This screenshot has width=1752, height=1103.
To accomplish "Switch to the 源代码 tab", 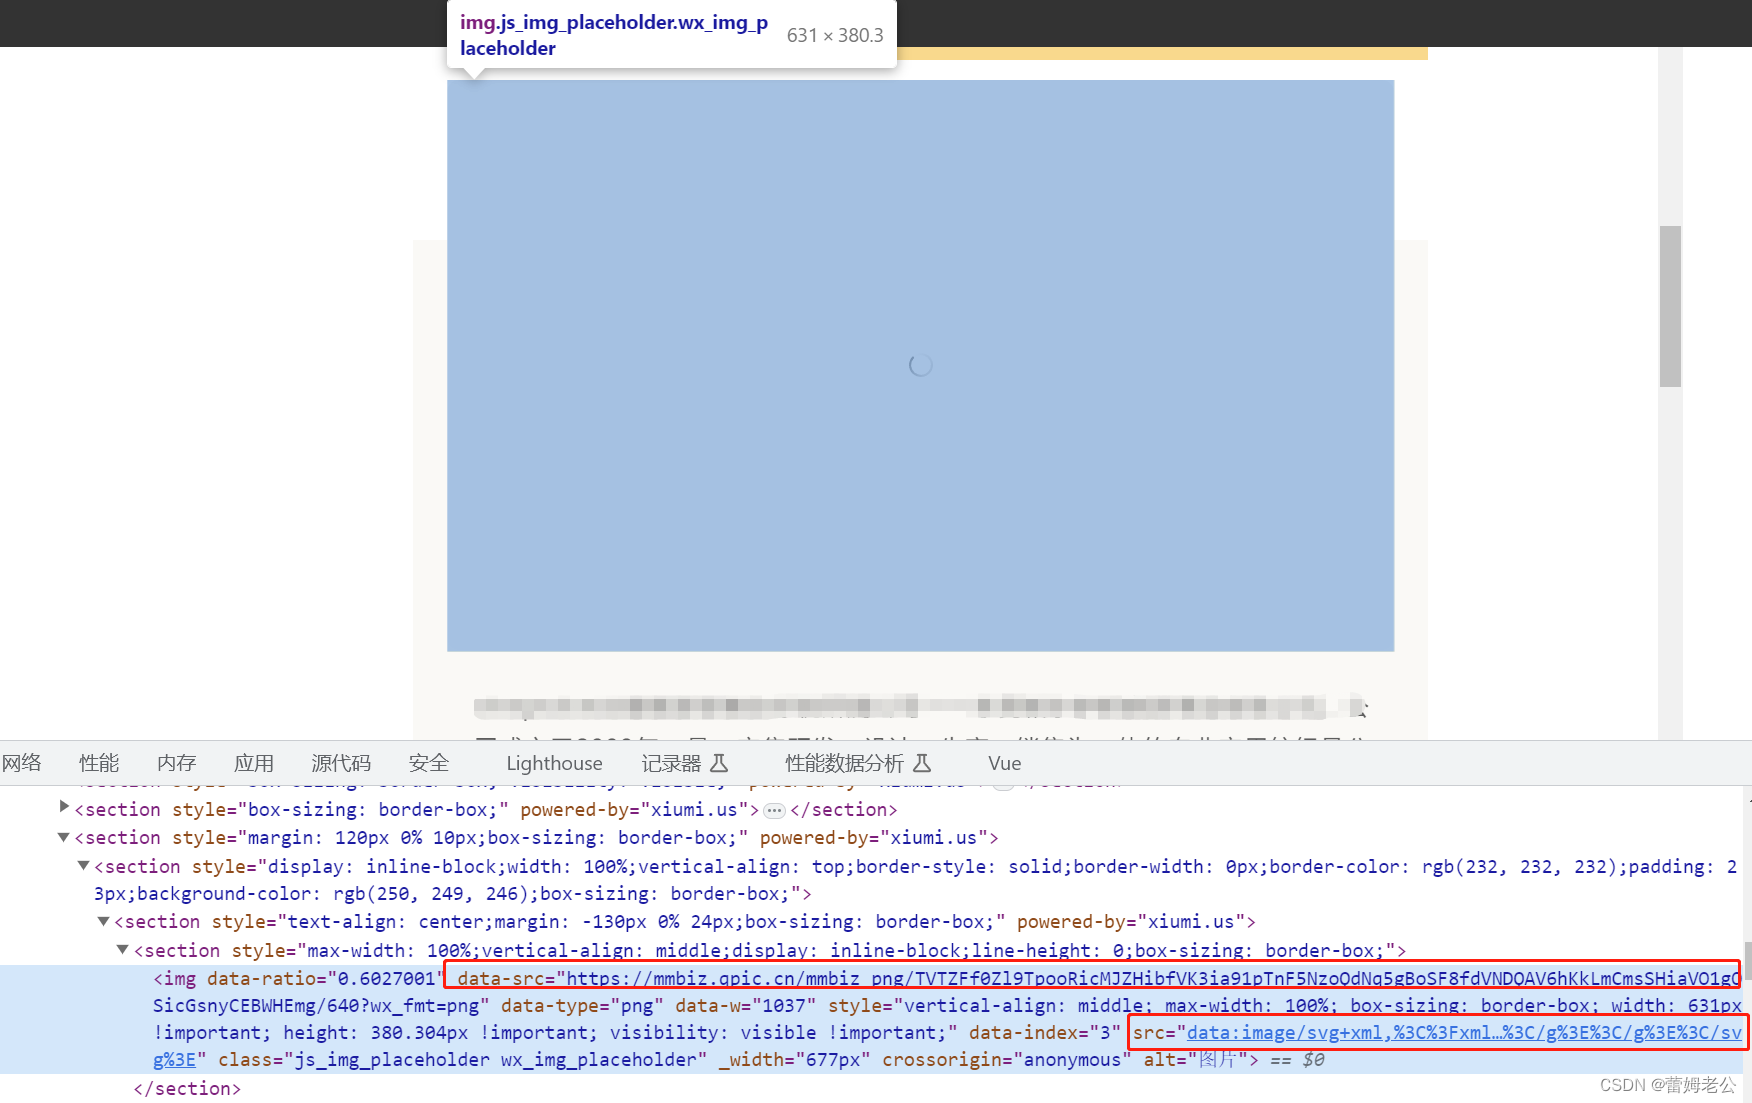I will coord(340,762).
